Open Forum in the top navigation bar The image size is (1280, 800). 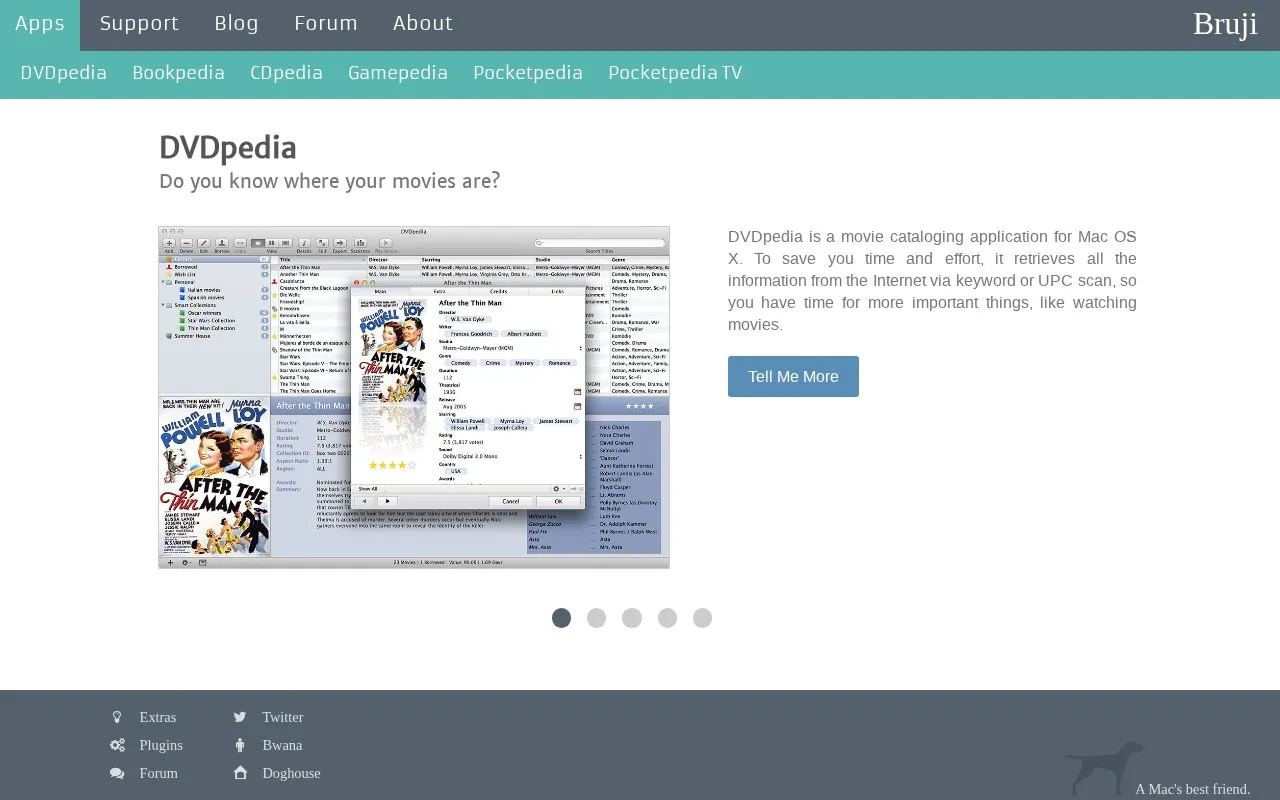click(x=326, y=24)
